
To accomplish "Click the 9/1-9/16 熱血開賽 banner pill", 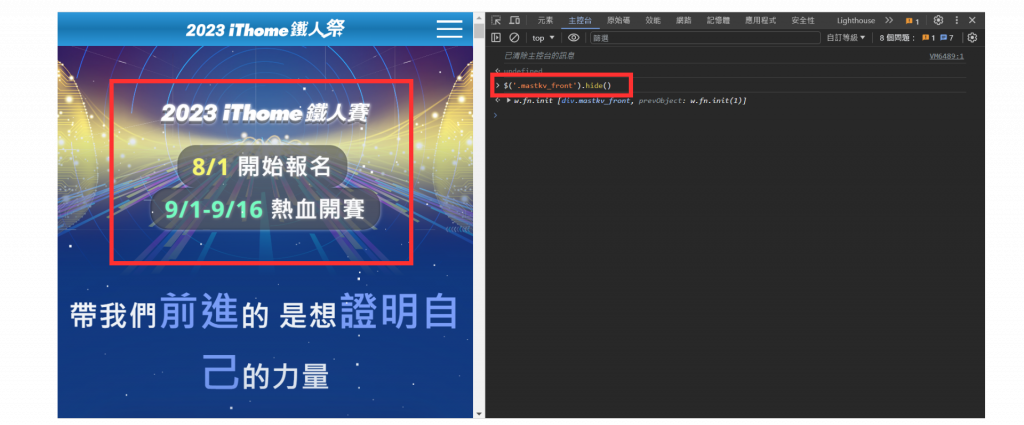I will coord(264,209).
